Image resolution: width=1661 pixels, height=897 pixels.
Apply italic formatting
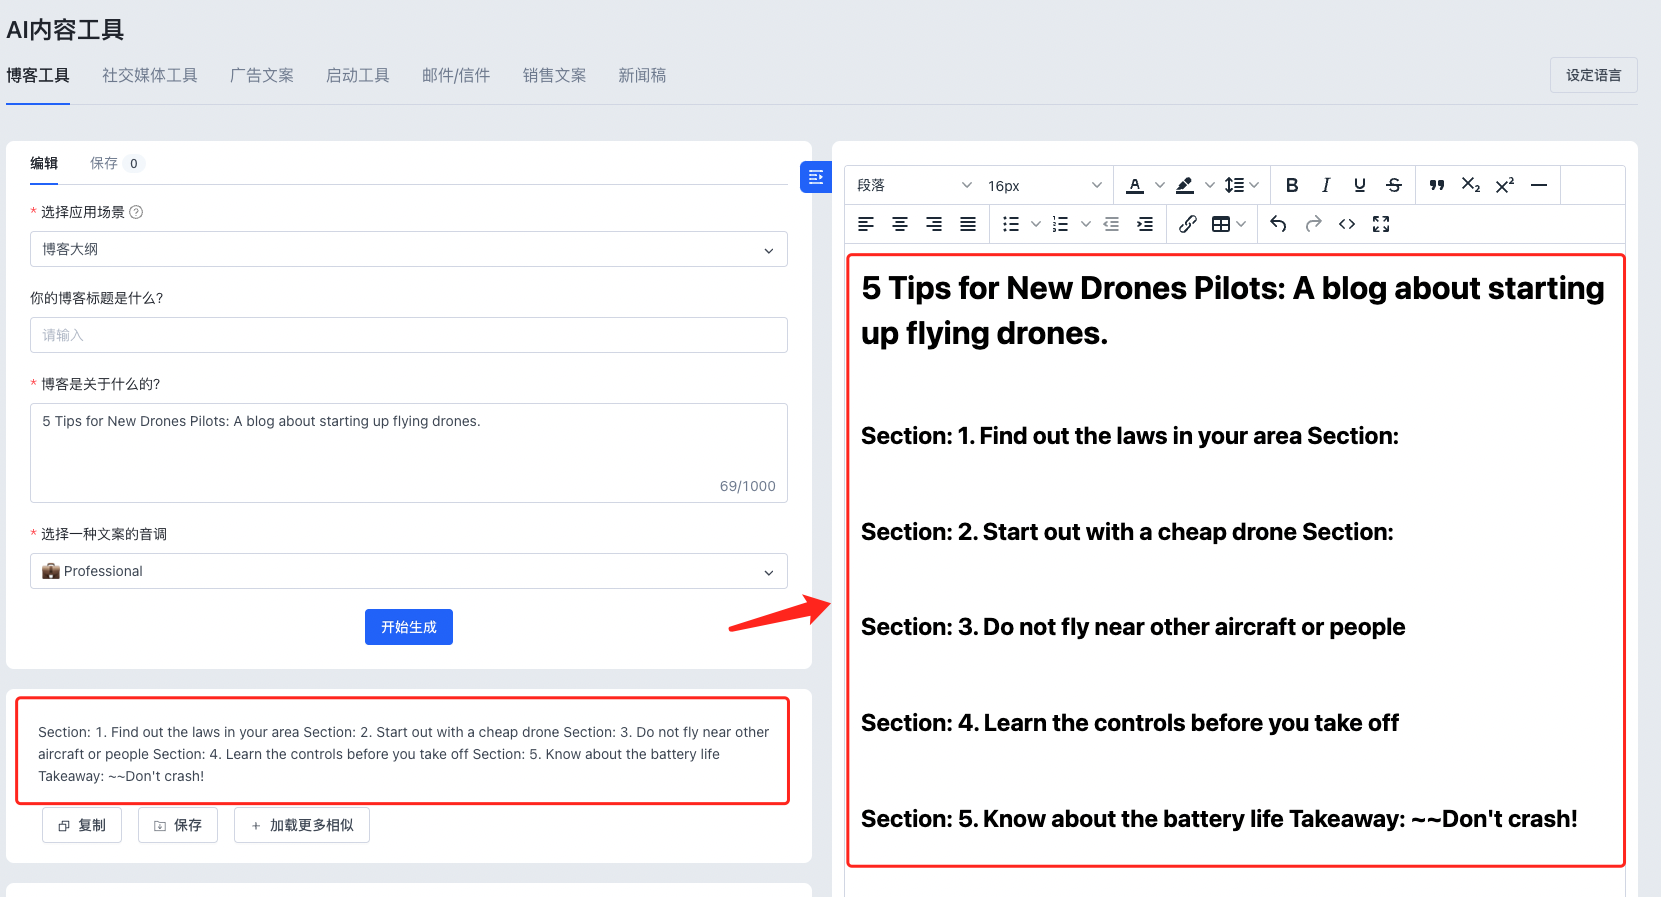click(1326, 185)
